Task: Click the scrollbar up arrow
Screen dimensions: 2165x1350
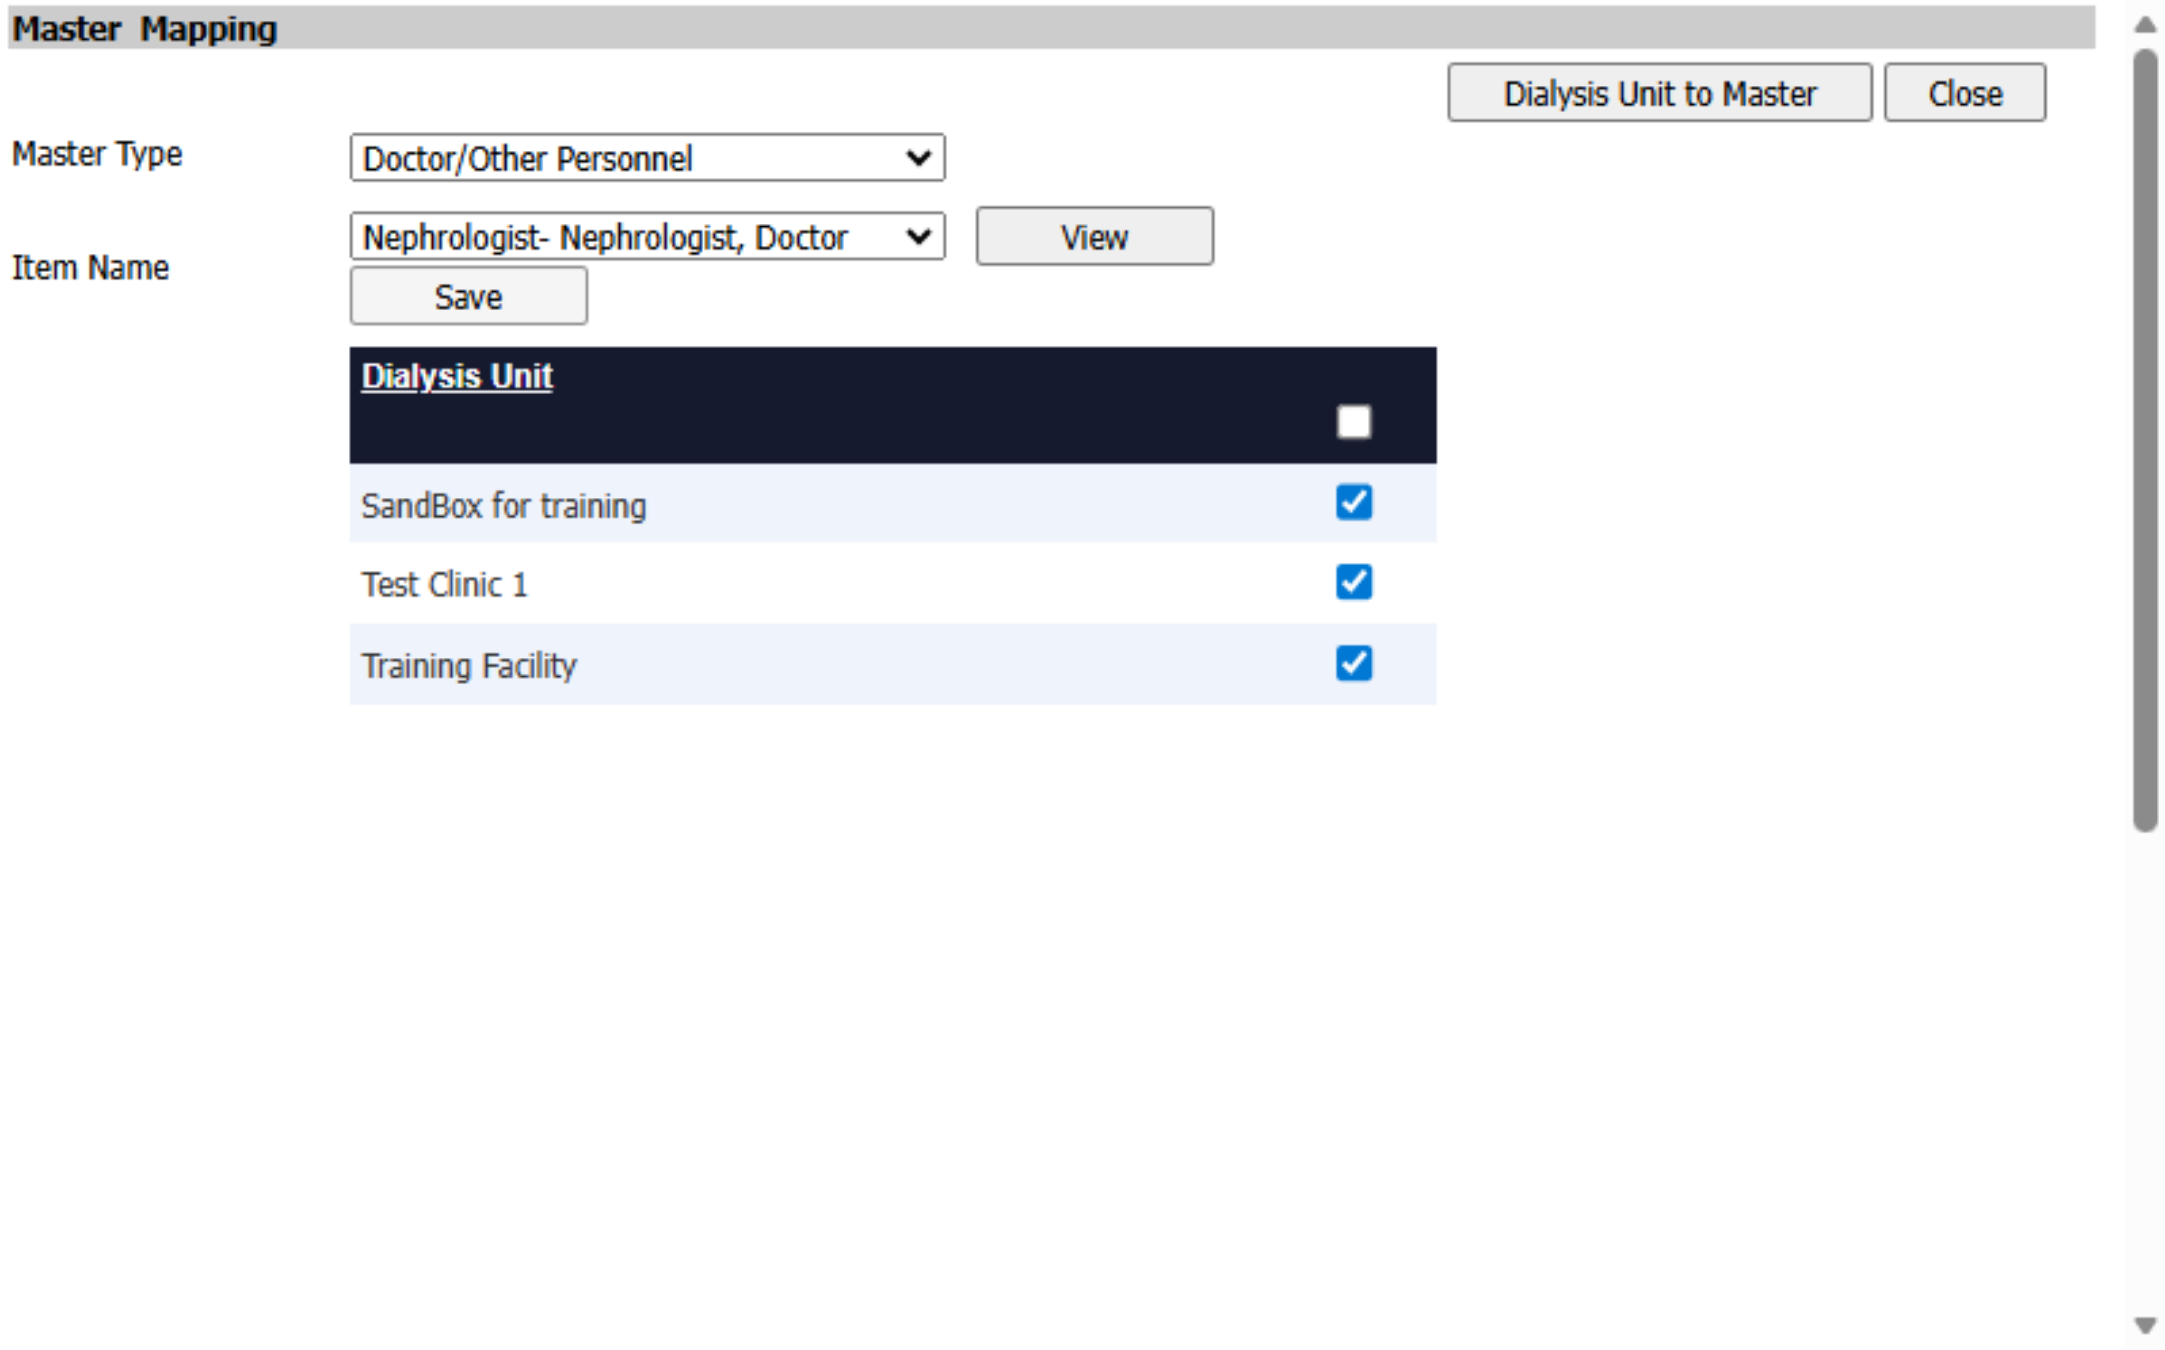Action: [x=2144, y=24]
